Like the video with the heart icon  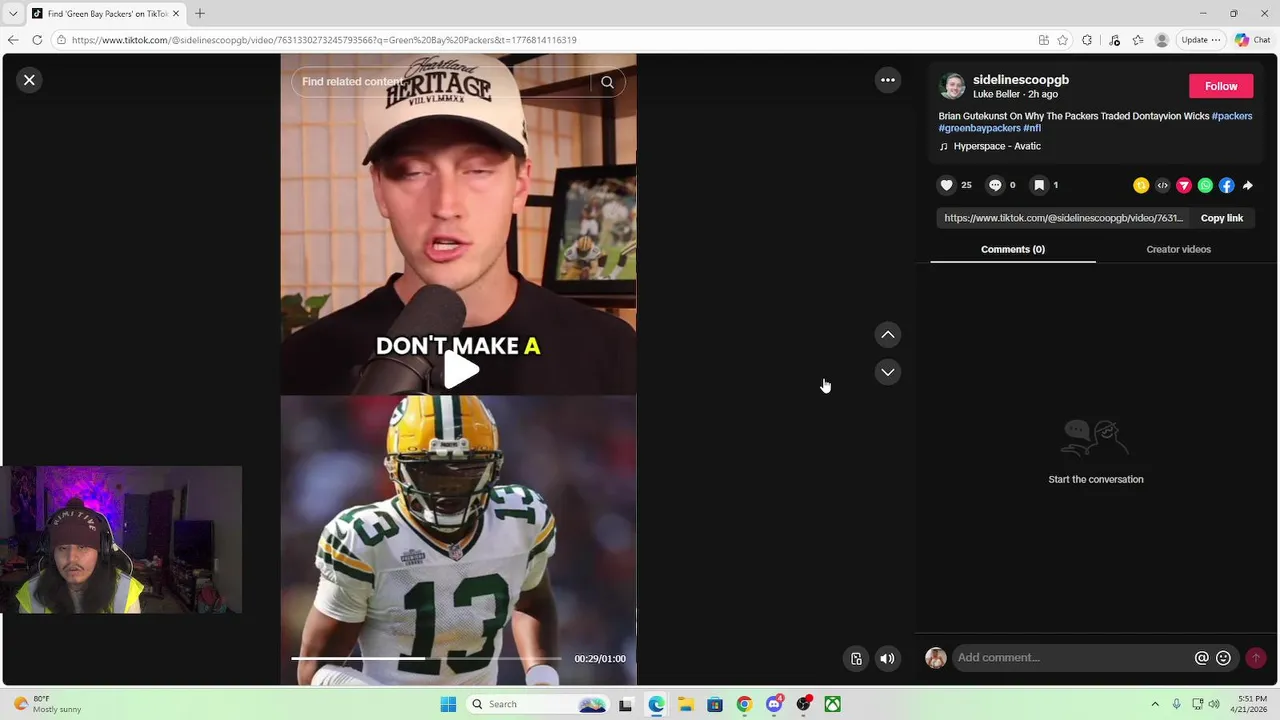tap(946, 185)
